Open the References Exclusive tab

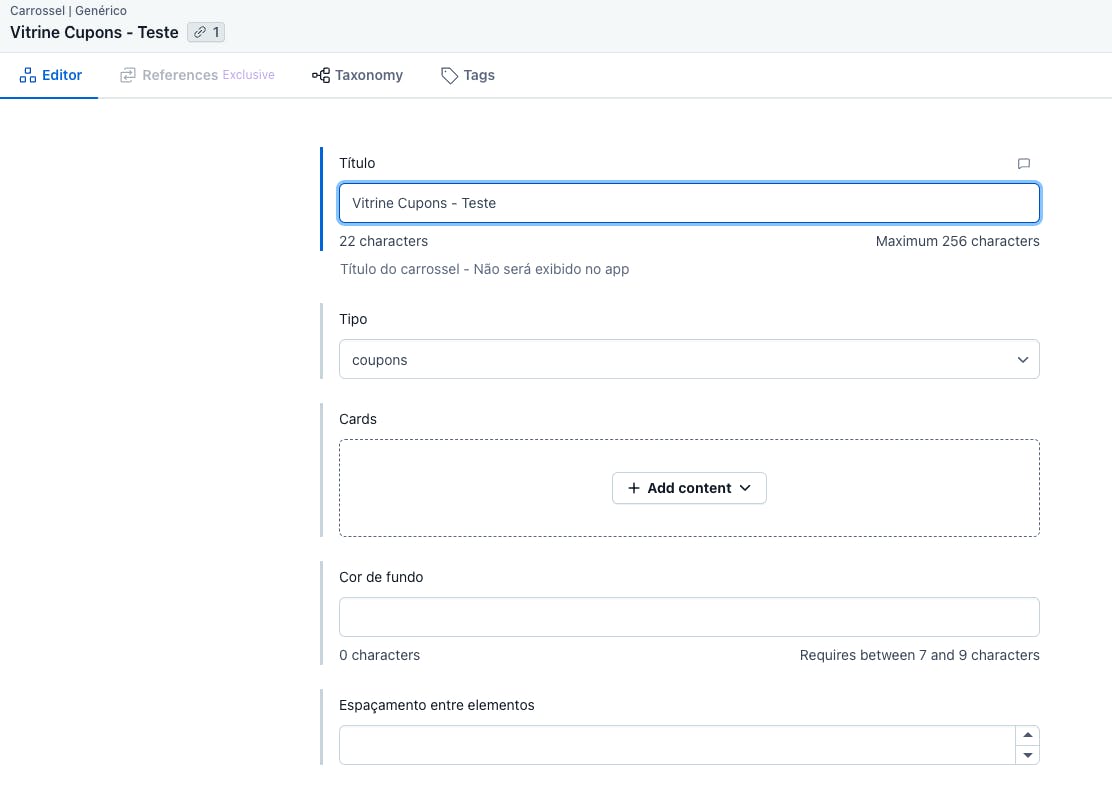point(198,75)
